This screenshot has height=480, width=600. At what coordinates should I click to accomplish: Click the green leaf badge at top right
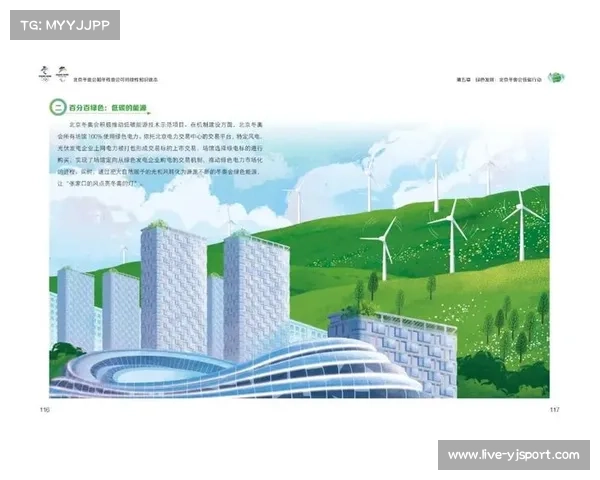556,78
